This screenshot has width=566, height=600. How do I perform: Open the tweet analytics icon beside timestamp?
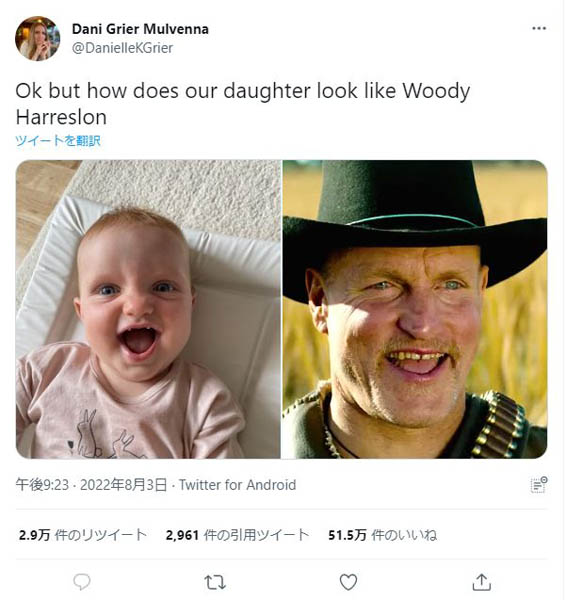point(539,485)
